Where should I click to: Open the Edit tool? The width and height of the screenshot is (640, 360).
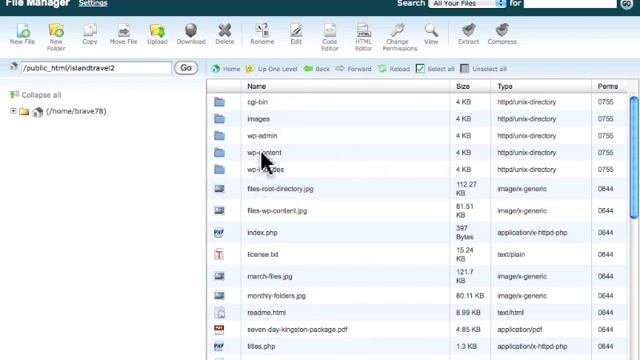click(296, 34)
